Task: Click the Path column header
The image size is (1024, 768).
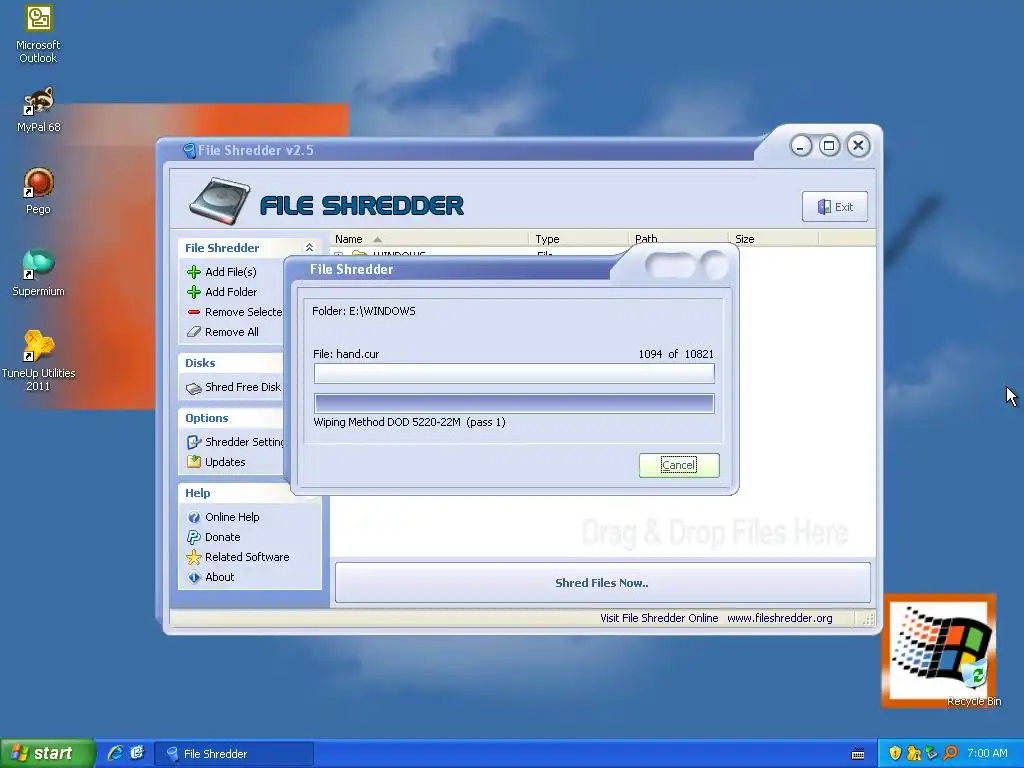Action: (677, 239)
